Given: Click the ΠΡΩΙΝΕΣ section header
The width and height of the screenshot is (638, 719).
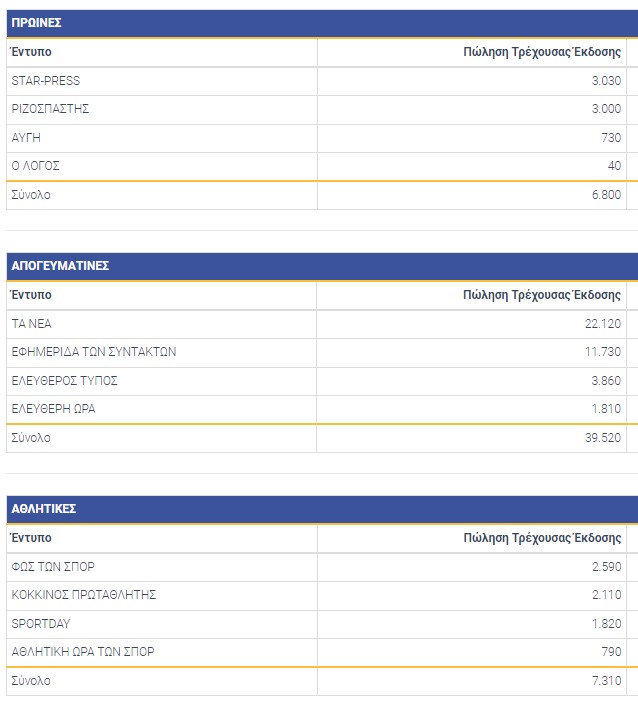Looking at the screenshot, I should click(x=37, y=22).
